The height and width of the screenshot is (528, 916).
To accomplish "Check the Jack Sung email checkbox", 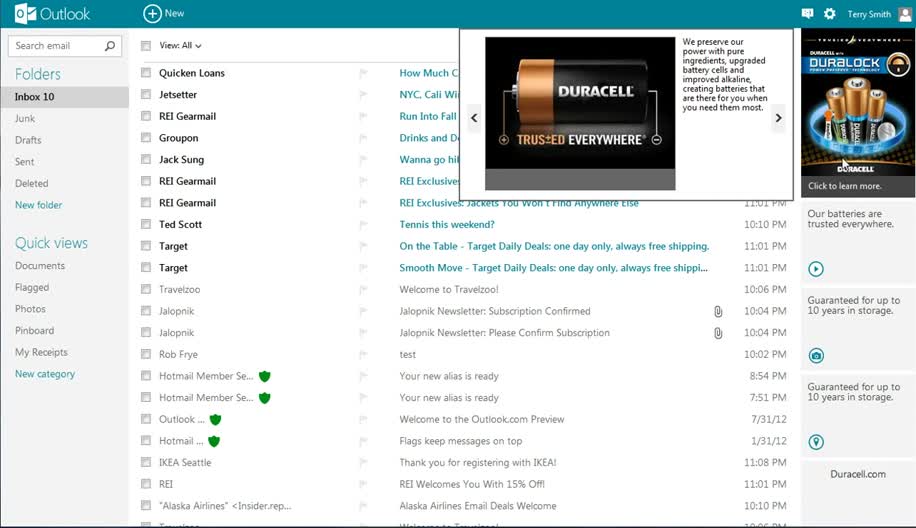I will [146, 159].
